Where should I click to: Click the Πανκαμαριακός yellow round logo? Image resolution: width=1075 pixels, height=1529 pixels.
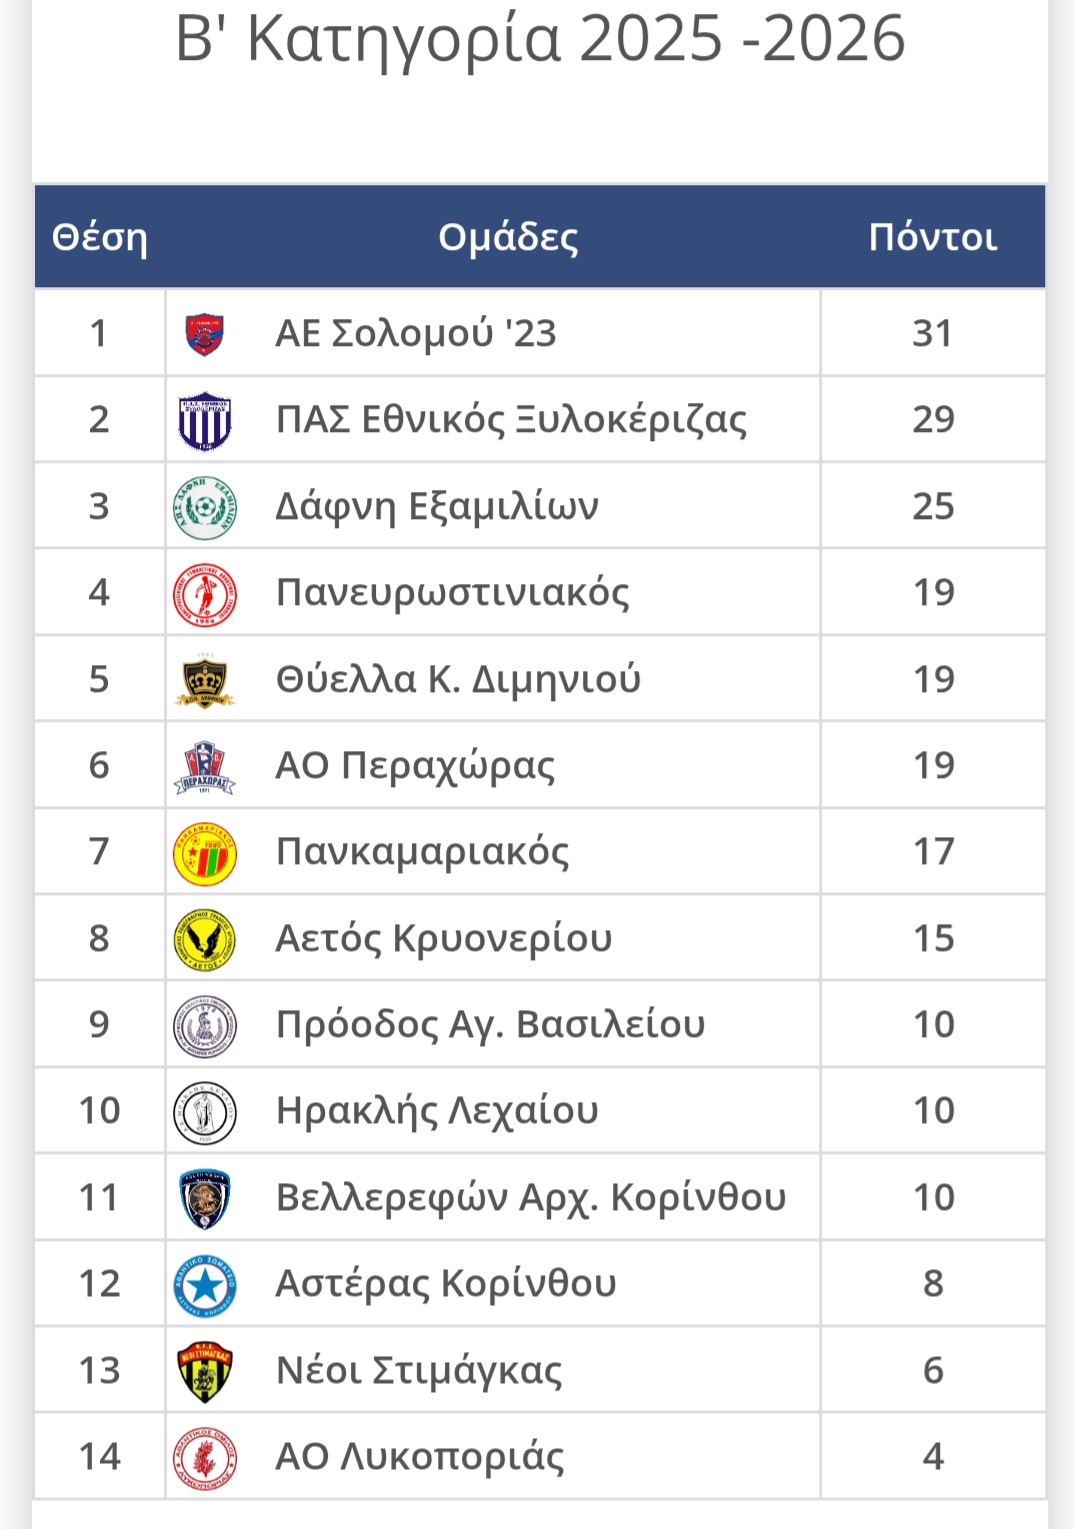point(205,853)
